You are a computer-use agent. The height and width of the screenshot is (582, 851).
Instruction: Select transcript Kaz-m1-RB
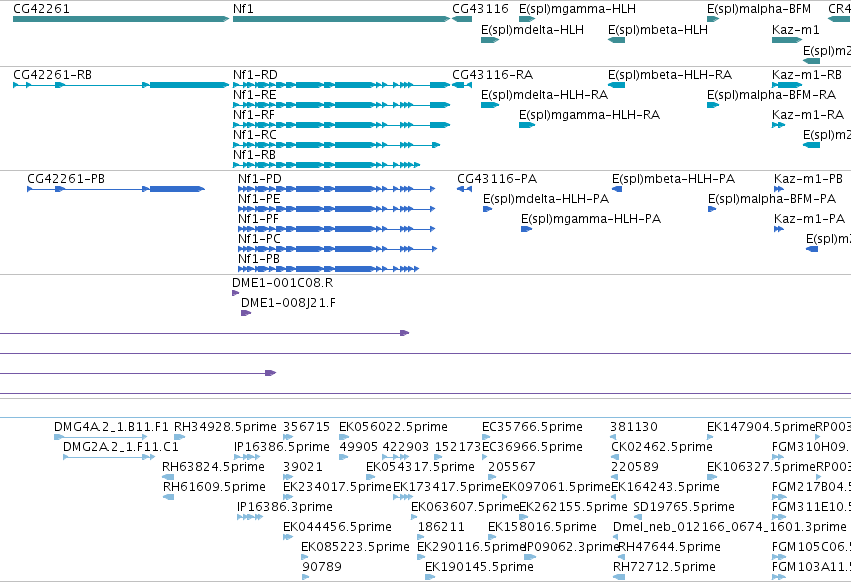(x=787, y=85)
